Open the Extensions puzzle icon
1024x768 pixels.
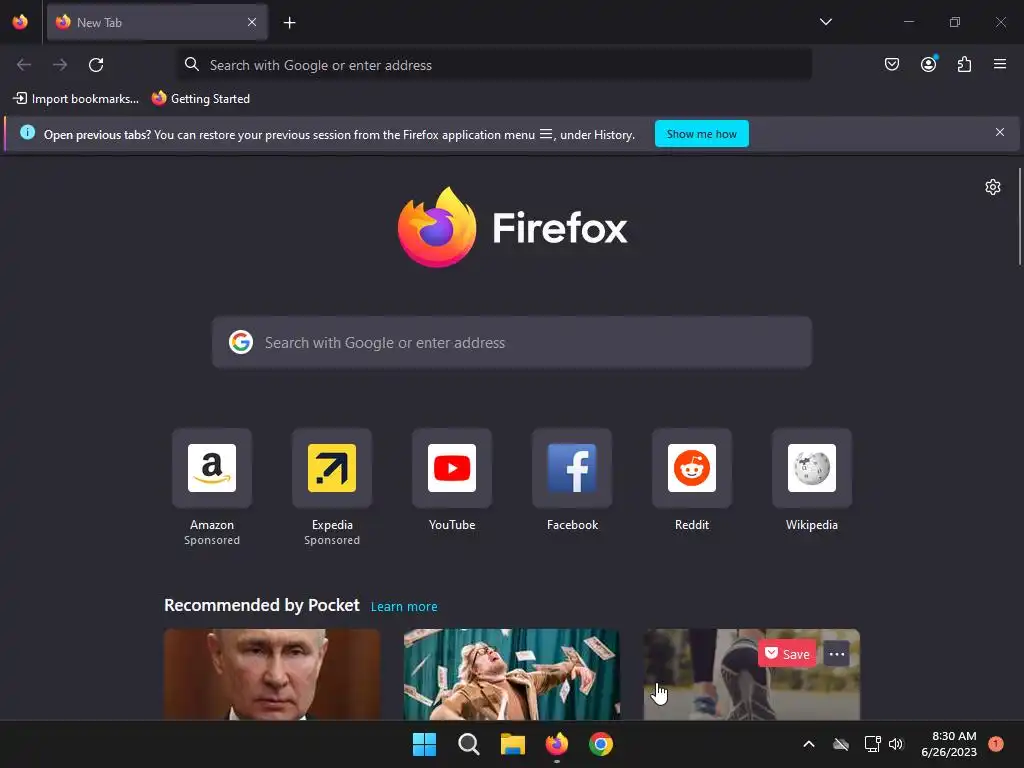(x=964, y=64)
